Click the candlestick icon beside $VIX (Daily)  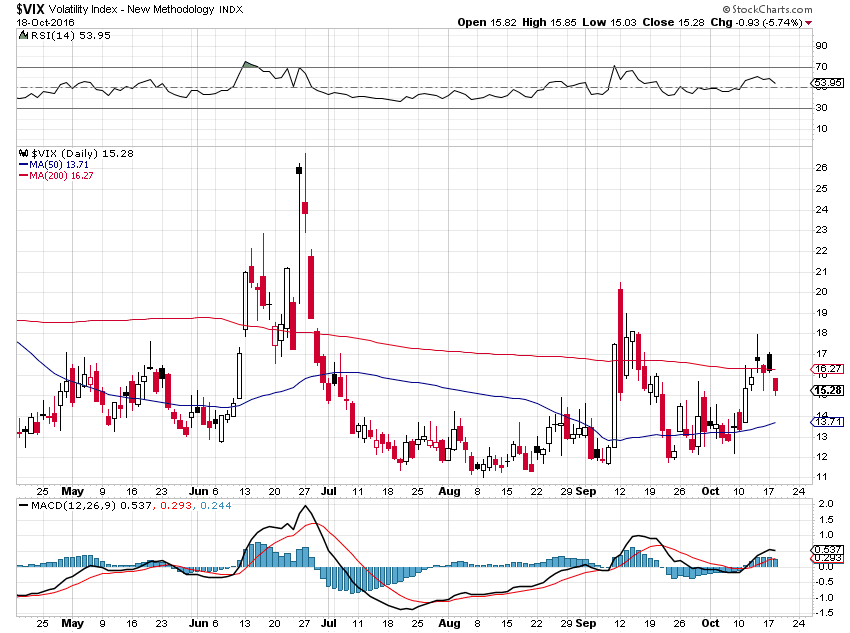23,153
